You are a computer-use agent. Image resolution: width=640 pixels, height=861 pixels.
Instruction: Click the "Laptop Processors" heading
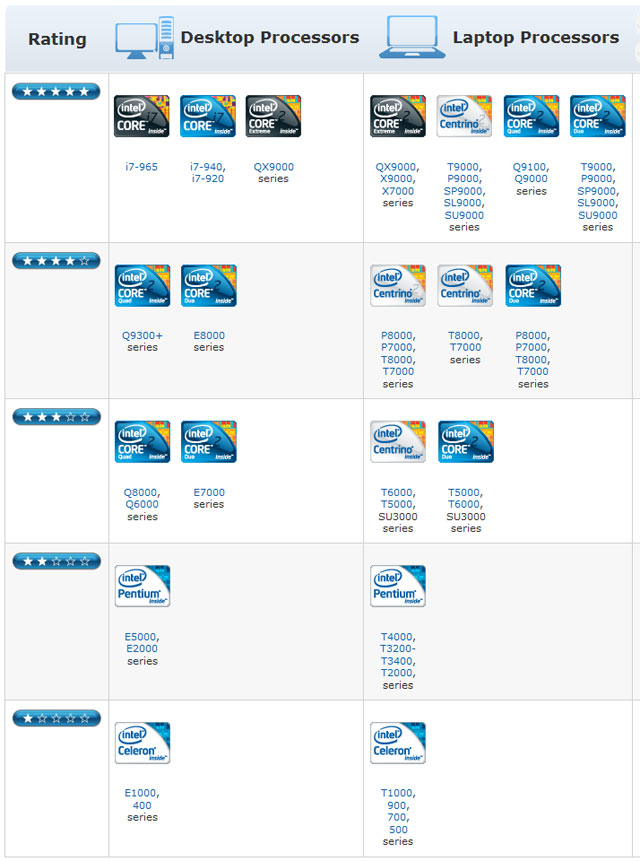pyautogui.click(x=536, y=37)
